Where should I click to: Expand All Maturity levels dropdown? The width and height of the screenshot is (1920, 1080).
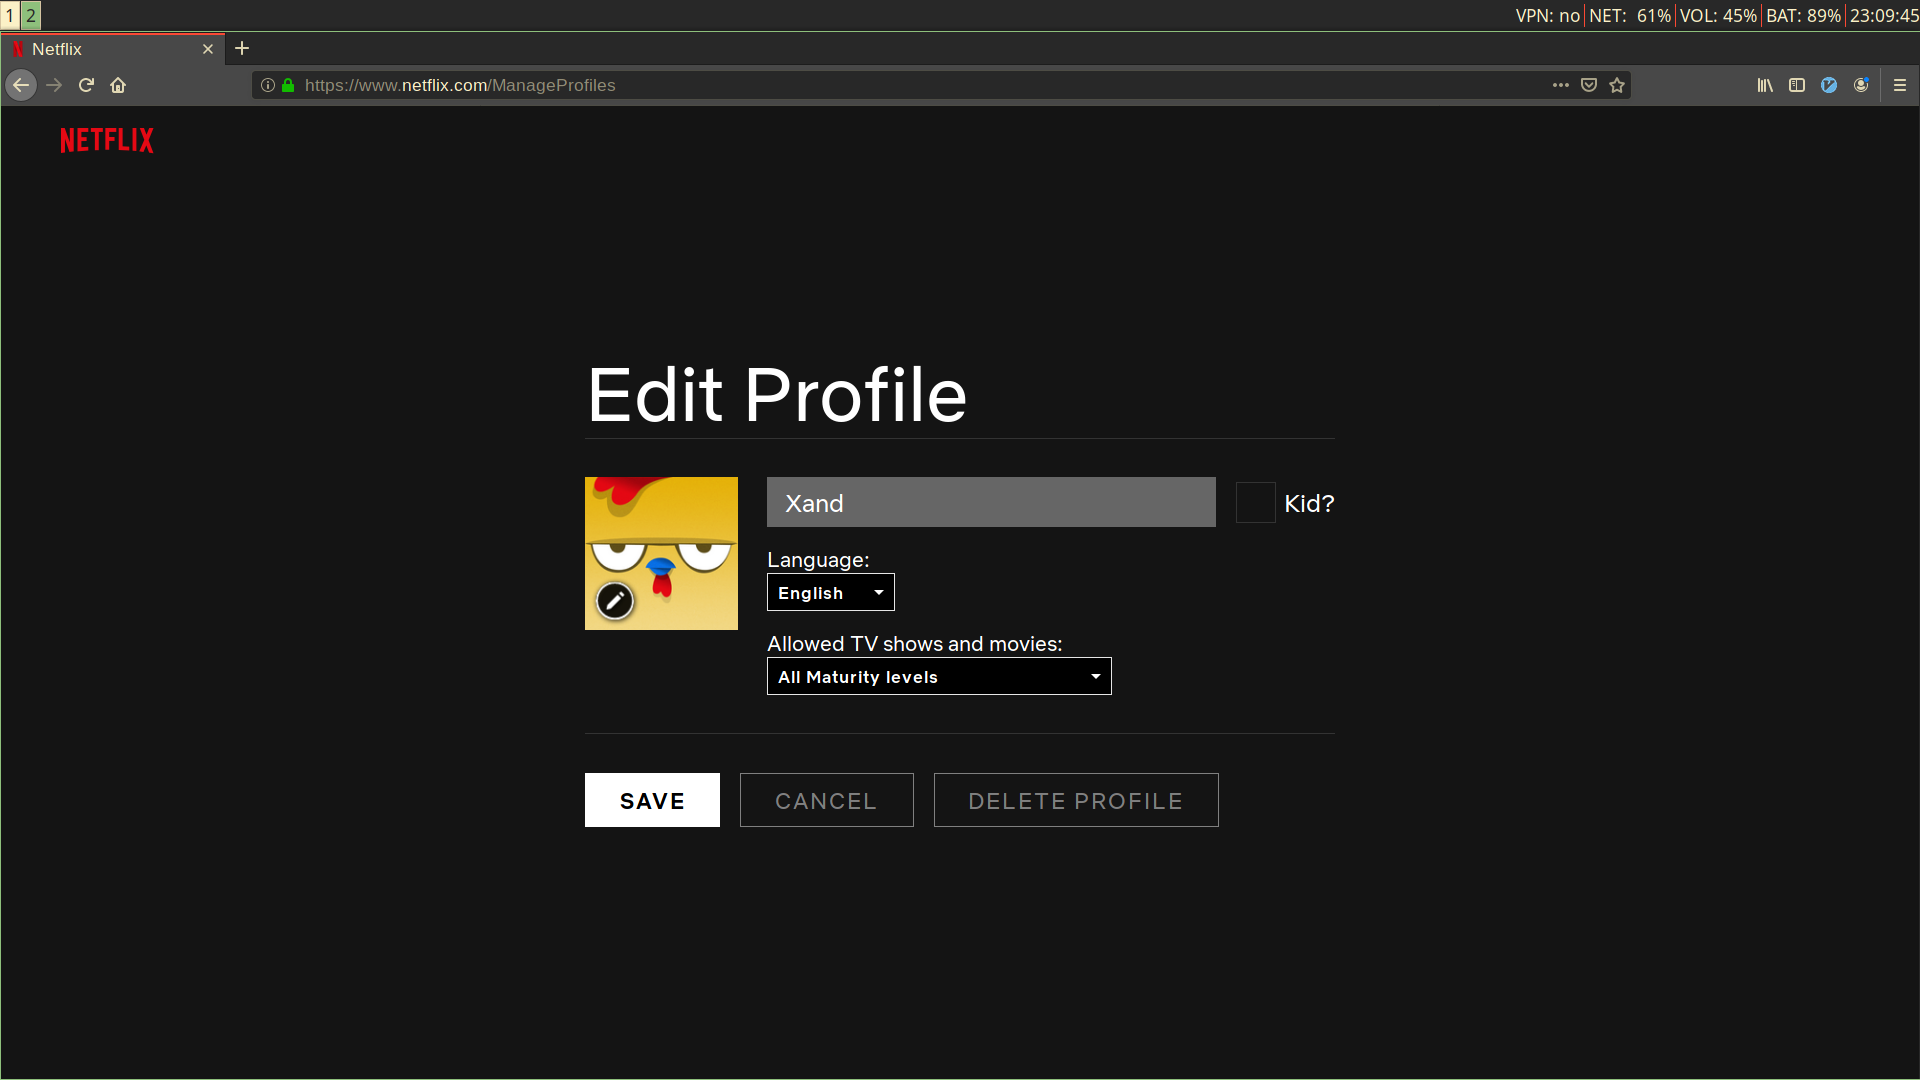pyautogui.click(x=939, y=676)
